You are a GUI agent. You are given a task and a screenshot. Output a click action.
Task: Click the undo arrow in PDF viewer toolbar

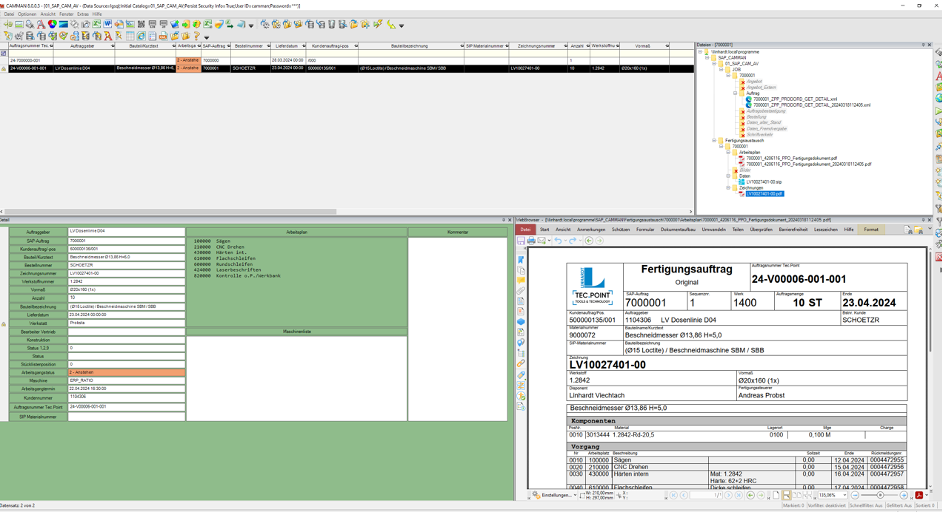point(559,241)
